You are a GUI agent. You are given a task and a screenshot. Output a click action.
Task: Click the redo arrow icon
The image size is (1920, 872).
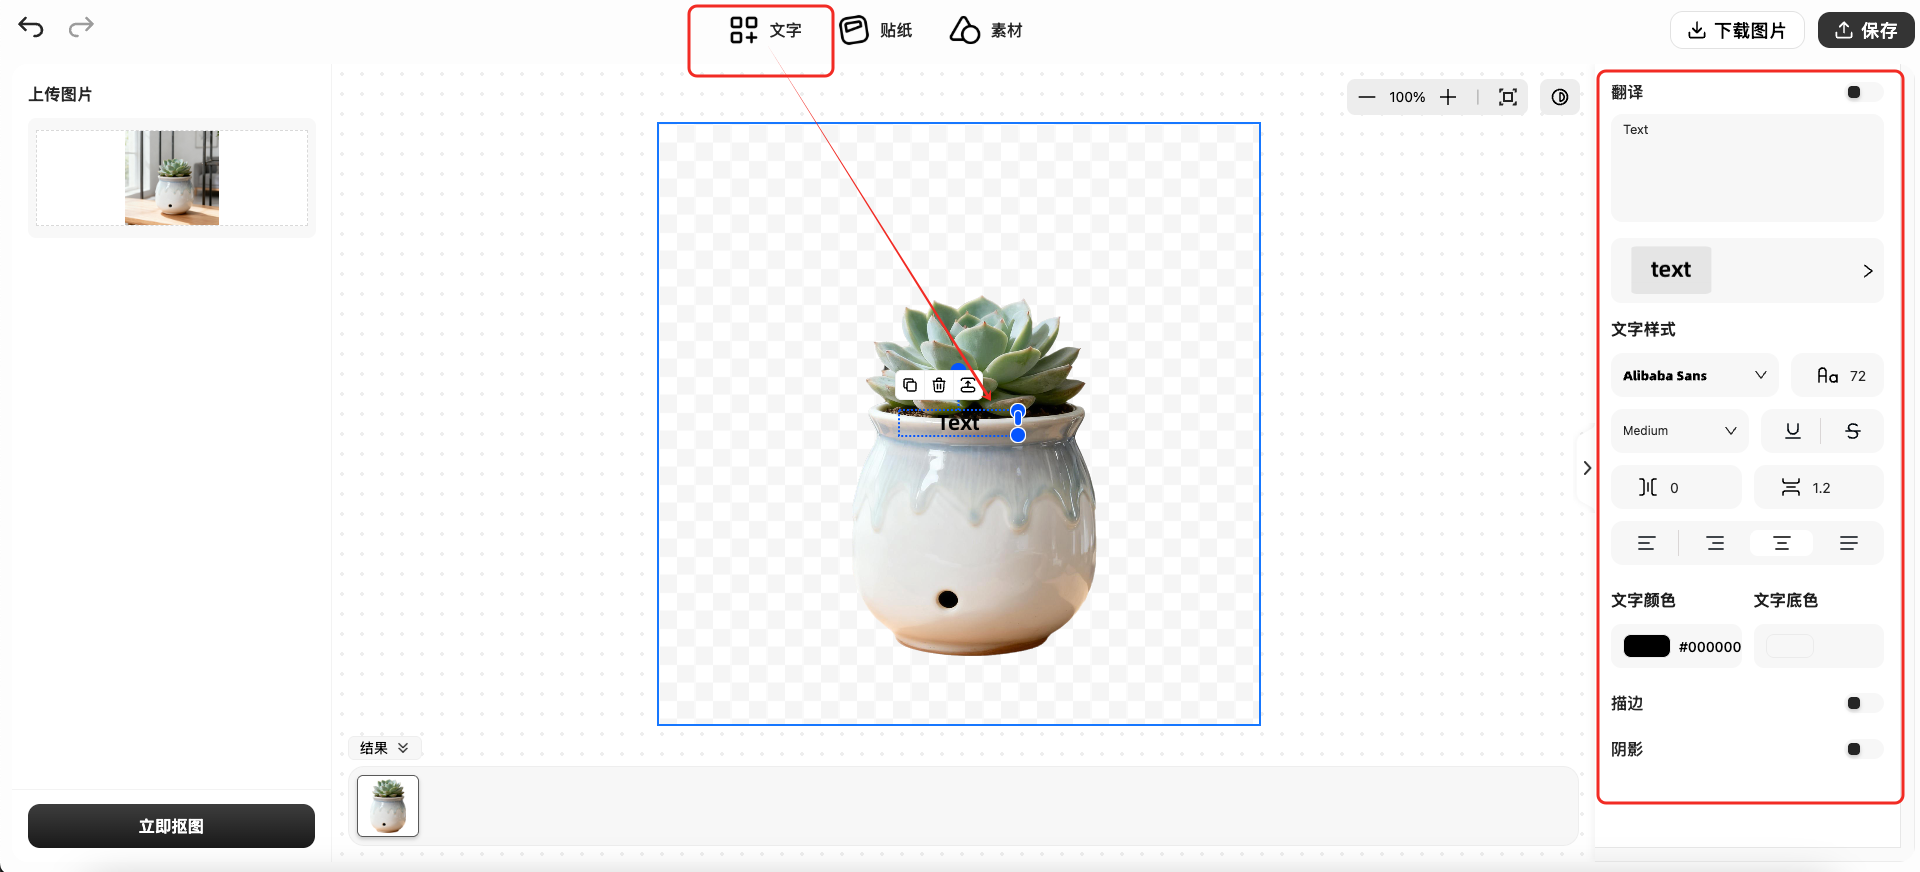[81, 27]
